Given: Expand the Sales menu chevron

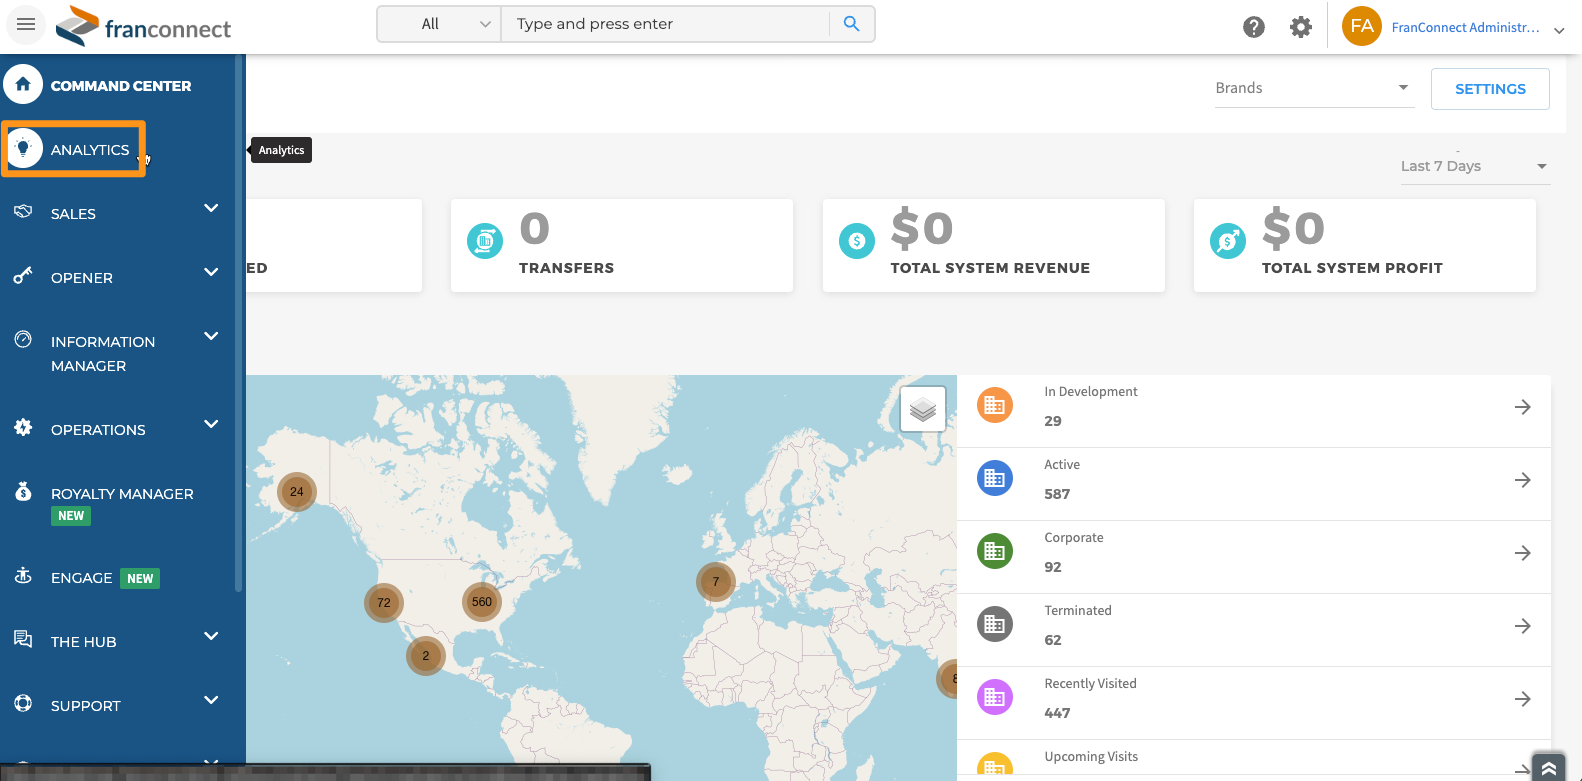Looking at the screenshot, I should pyautogui.click(x=211, y=208).
